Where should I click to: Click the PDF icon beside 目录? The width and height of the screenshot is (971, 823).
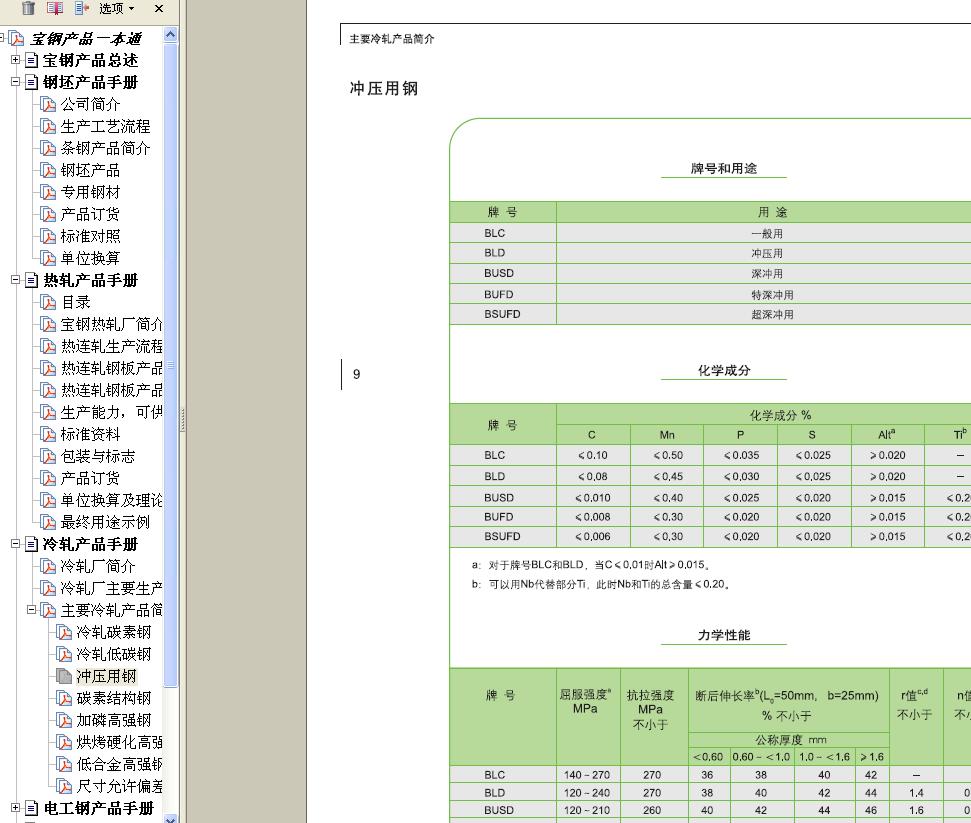[48, 302]
